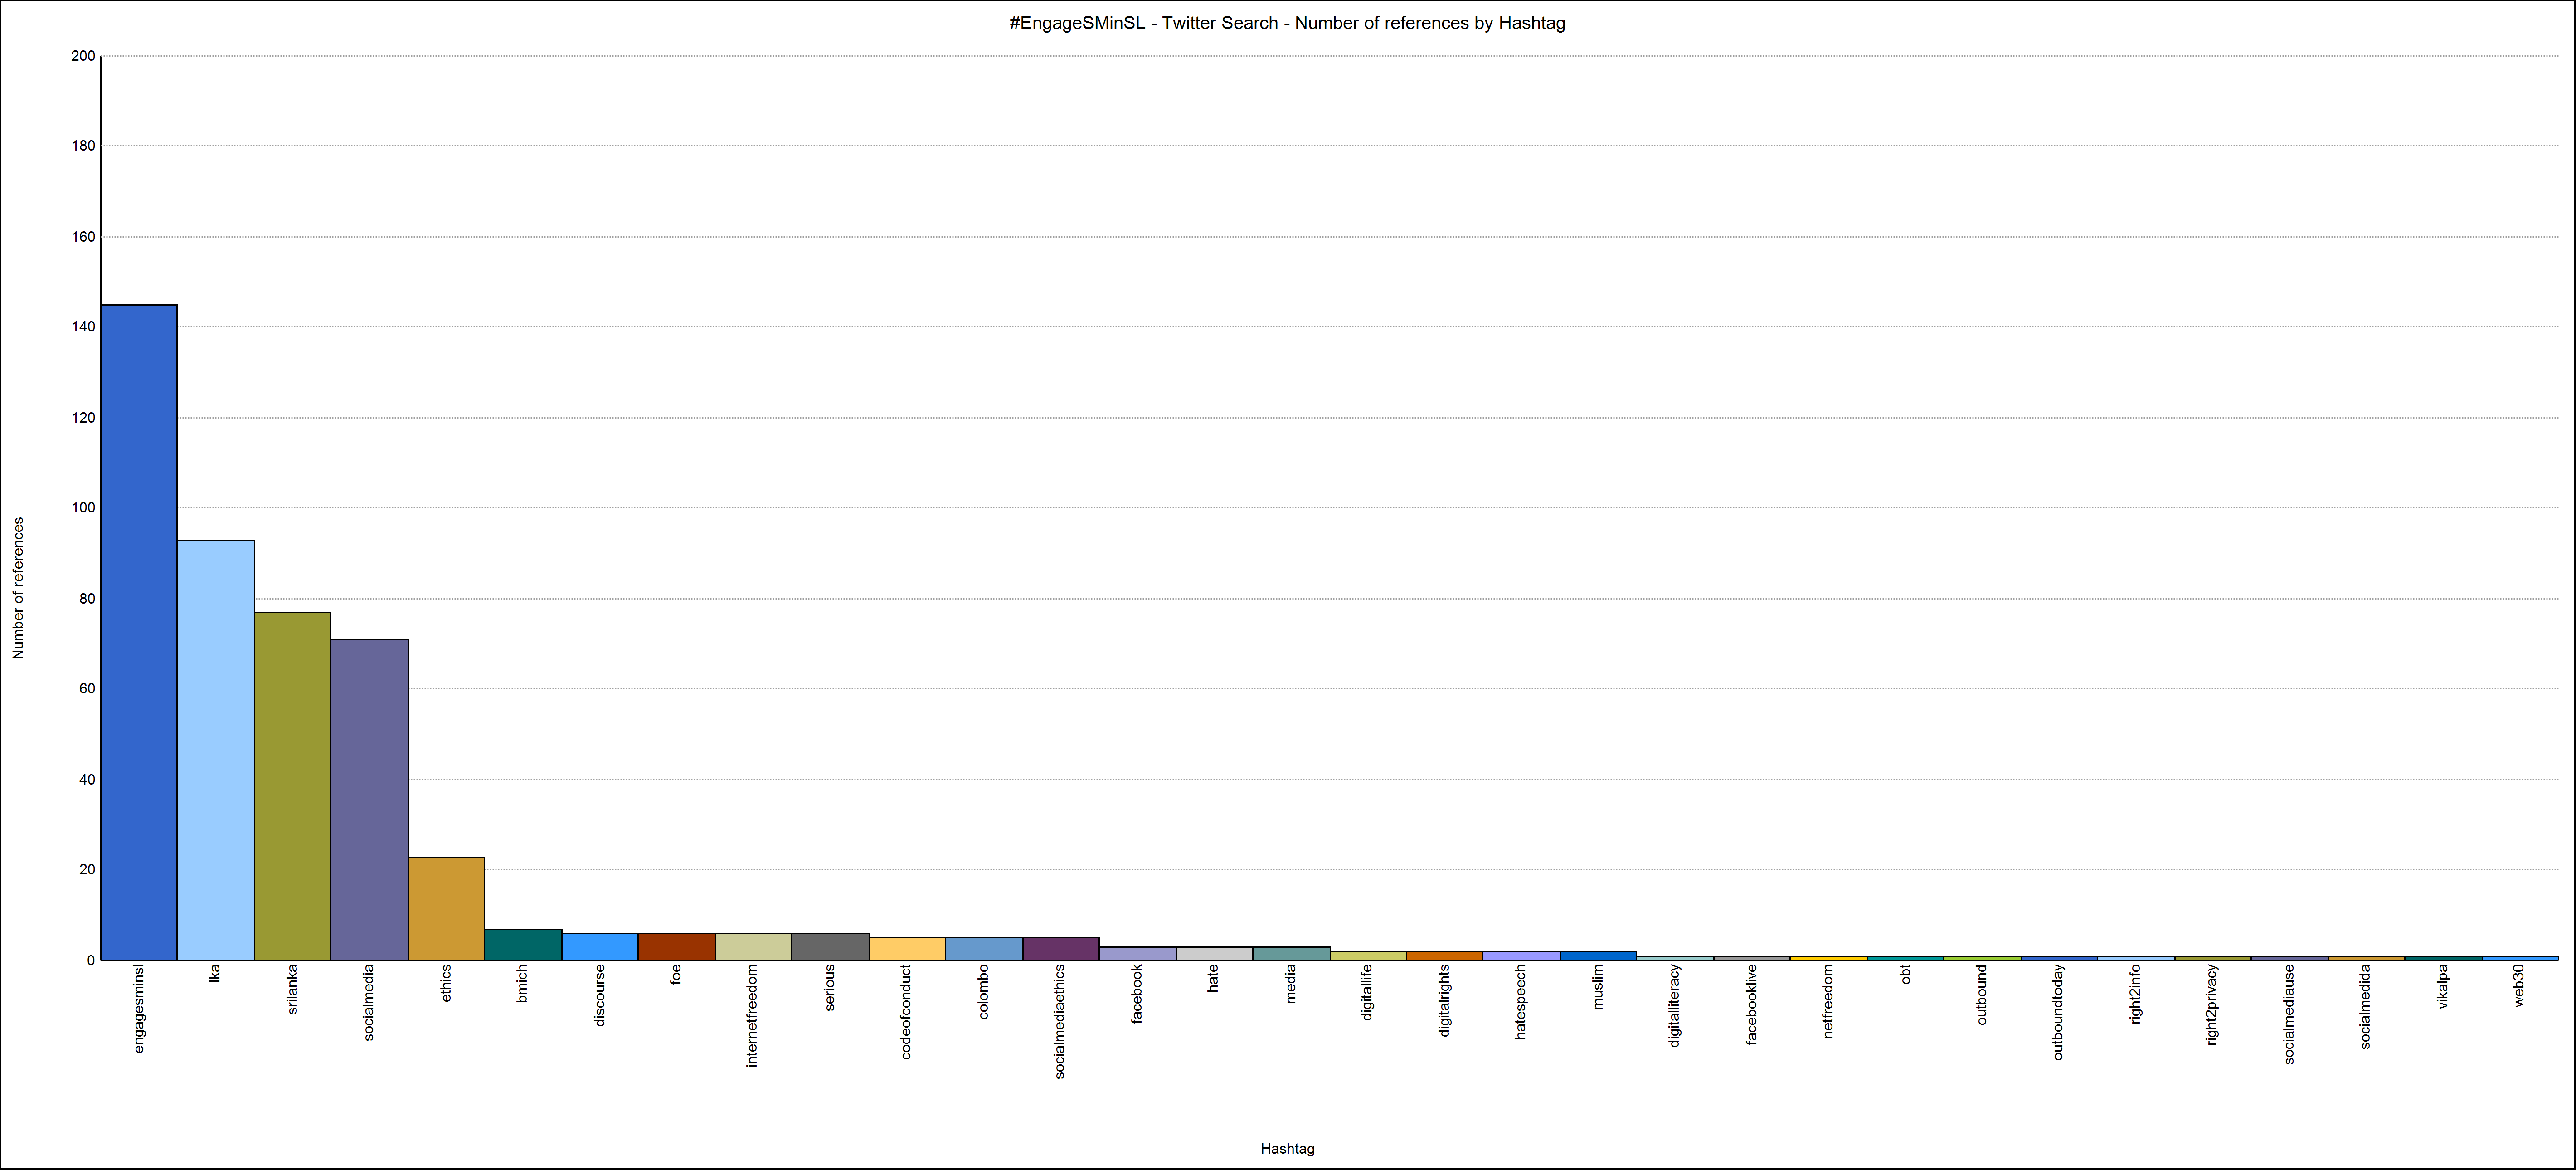
Task: Click the 'bmich' axis label
Action: tap(522, 984)
